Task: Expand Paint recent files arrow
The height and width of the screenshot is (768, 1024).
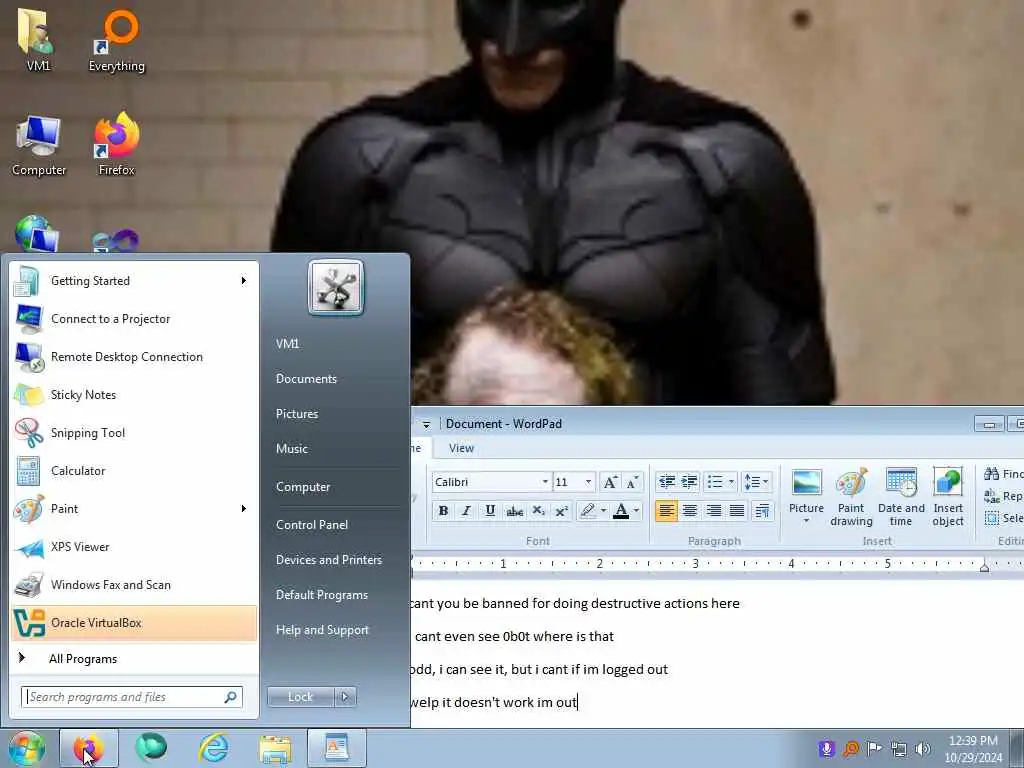Action: [x=244, y=509]
